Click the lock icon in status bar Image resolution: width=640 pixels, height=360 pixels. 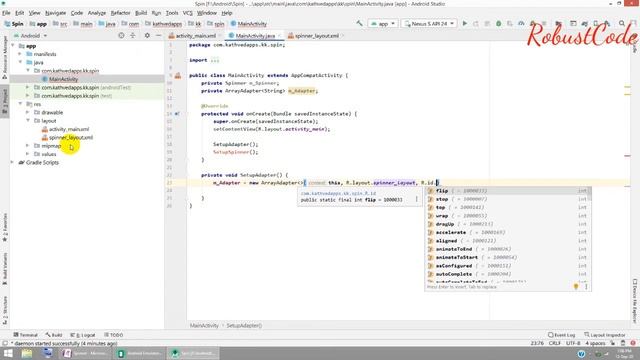tap(612, 343)
